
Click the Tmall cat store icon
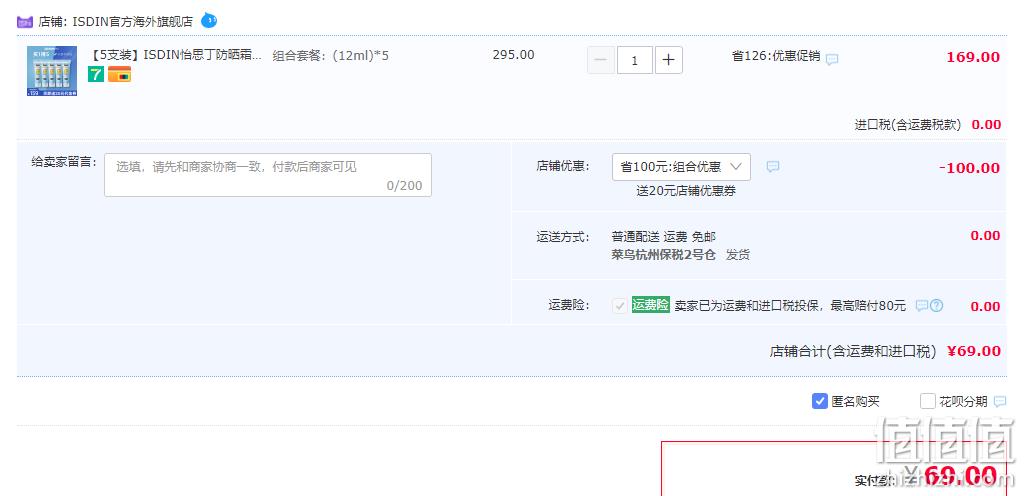(25, 22)
